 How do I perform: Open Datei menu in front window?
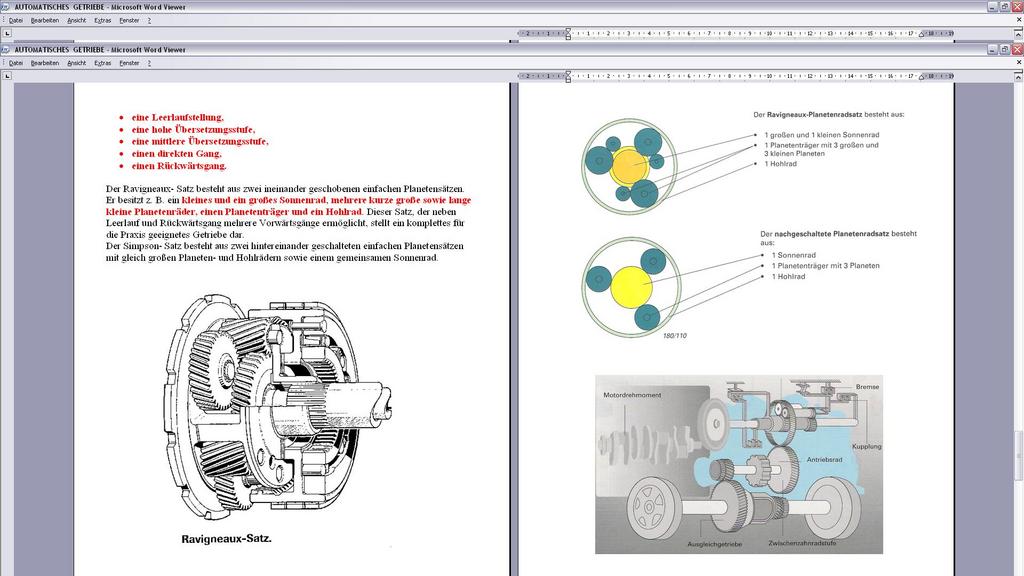pyautogui.click(x=16, y=63)
